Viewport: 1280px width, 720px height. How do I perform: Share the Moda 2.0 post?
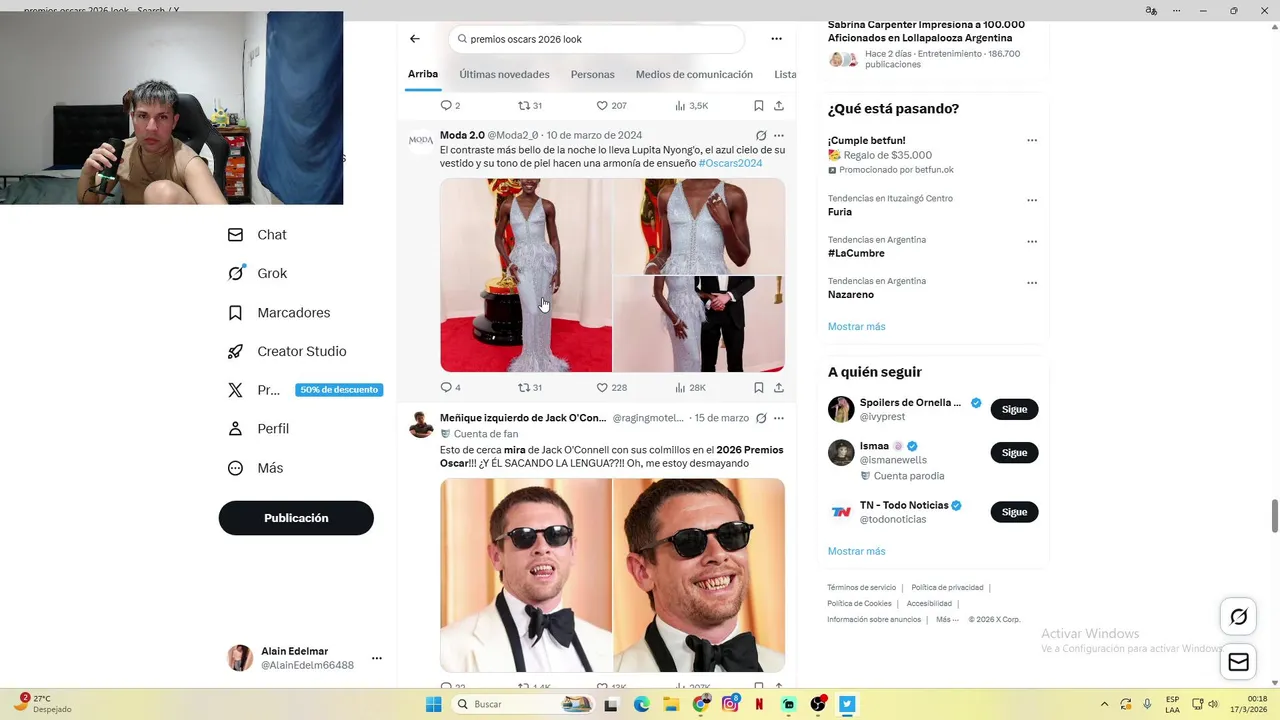coord(779,387)
